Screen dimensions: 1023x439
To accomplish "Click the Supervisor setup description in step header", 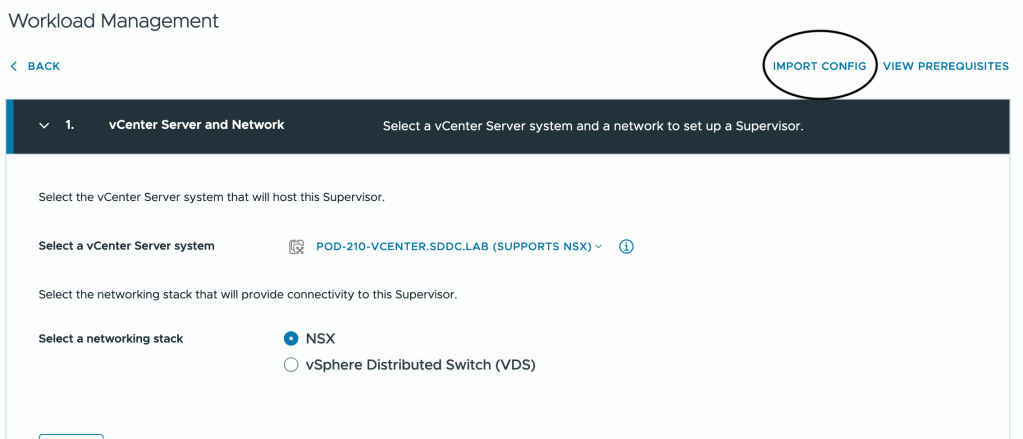I will [x=593, y=127].
